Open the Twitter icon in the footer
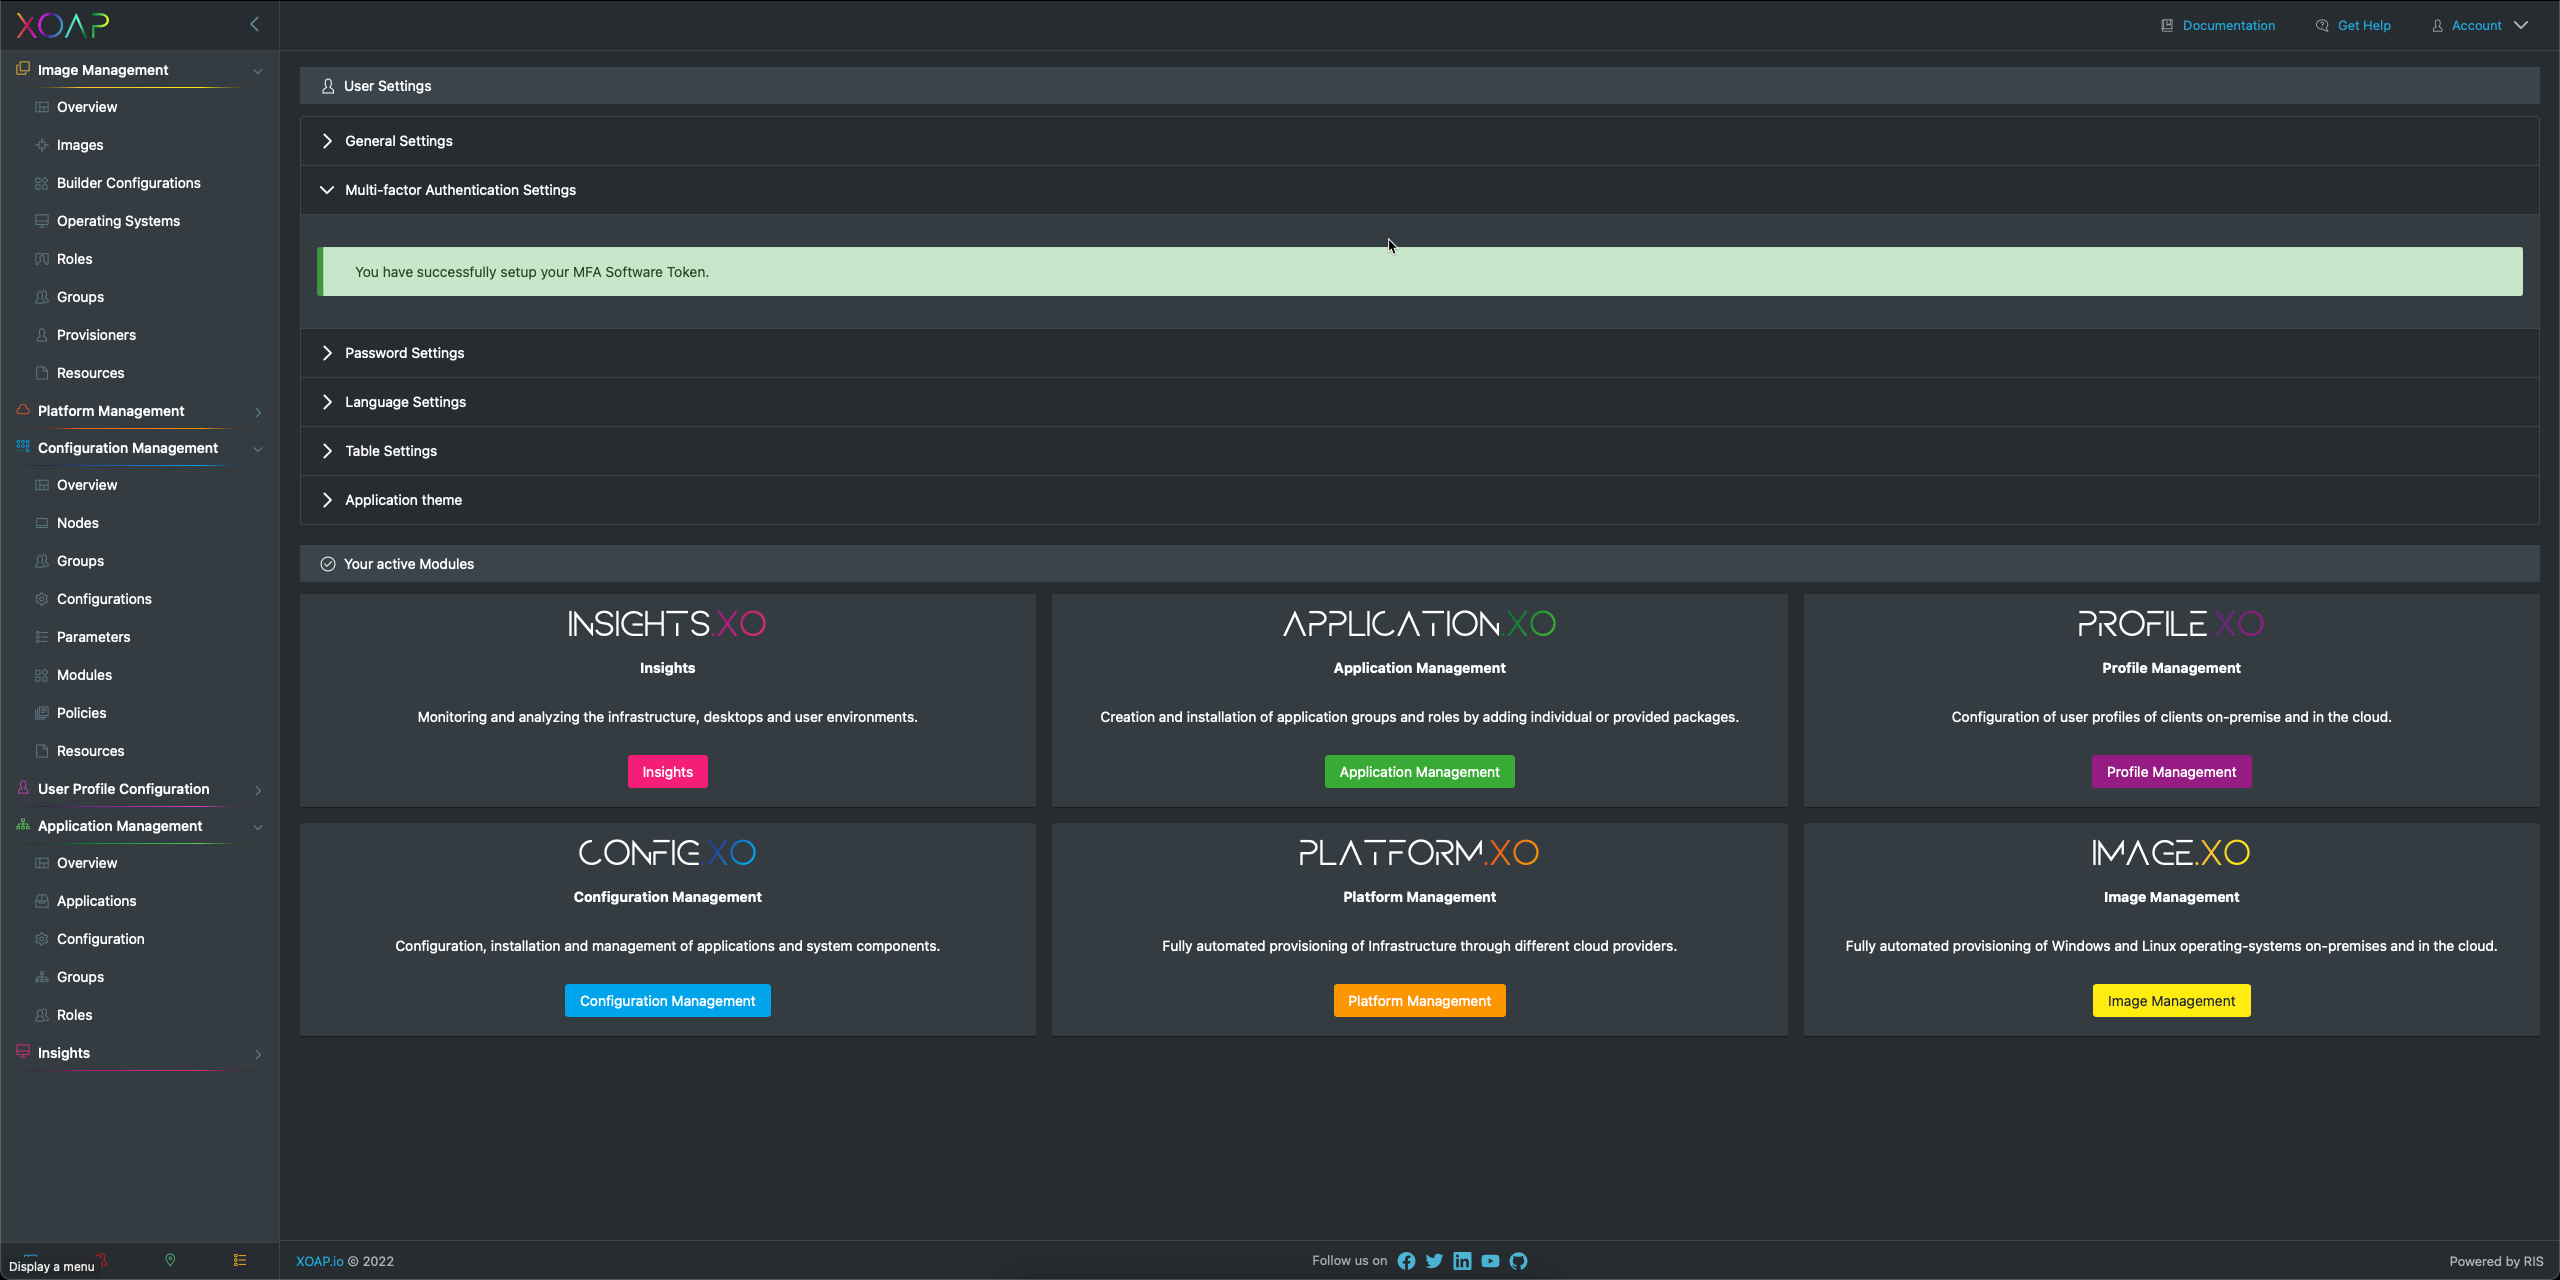The image size is (2560, 1280). (1434, 1261)
